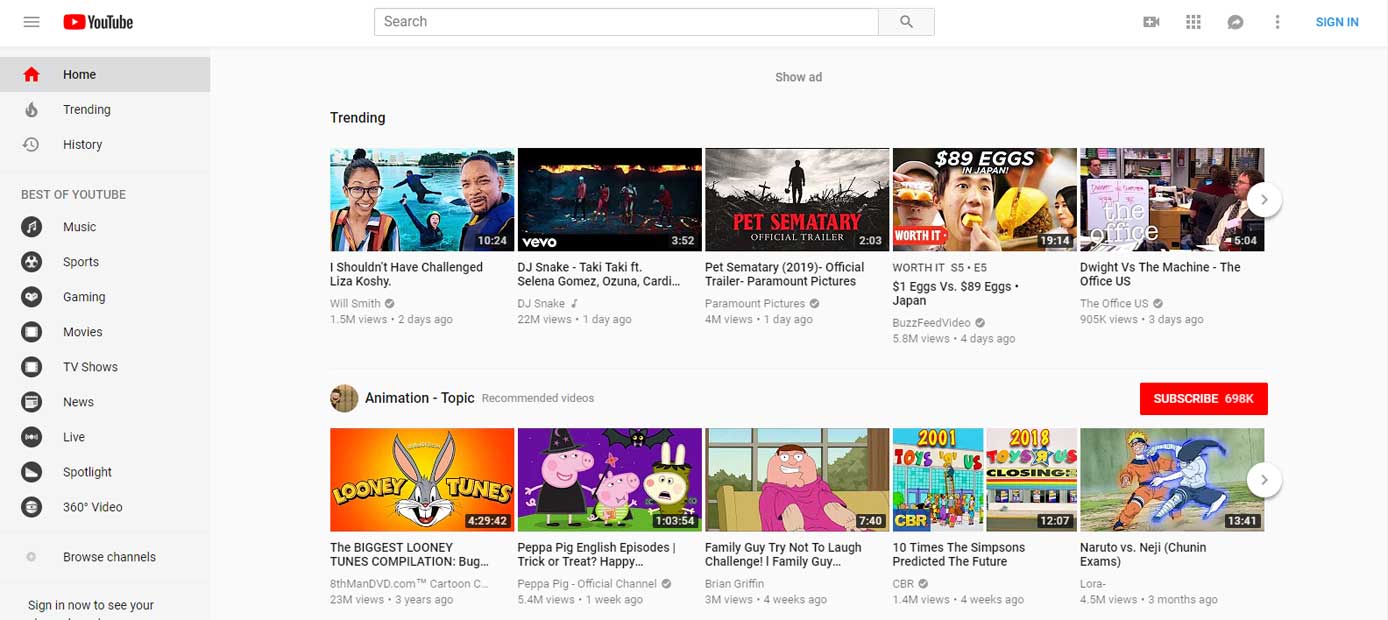The height and width of the screenshot is (620, 1388).
Task: Open Movies in the sidebar
Action: point(105,332)
